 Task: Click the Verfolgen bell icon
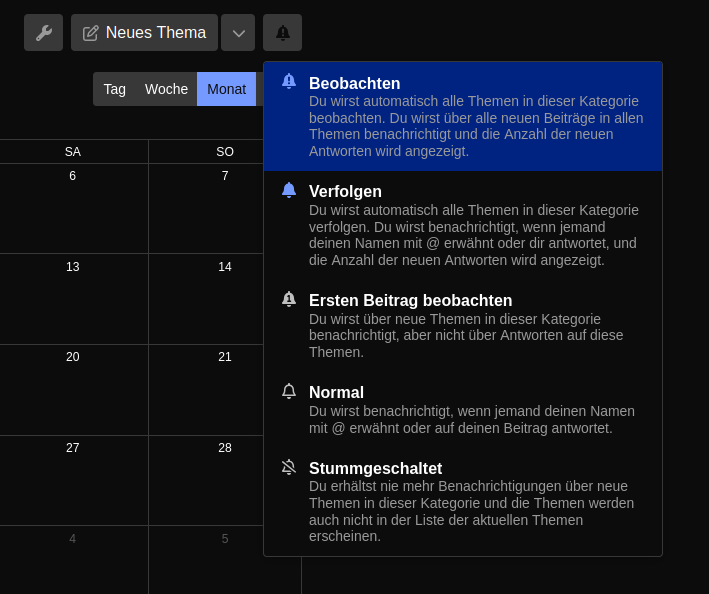tap(289, 190)
